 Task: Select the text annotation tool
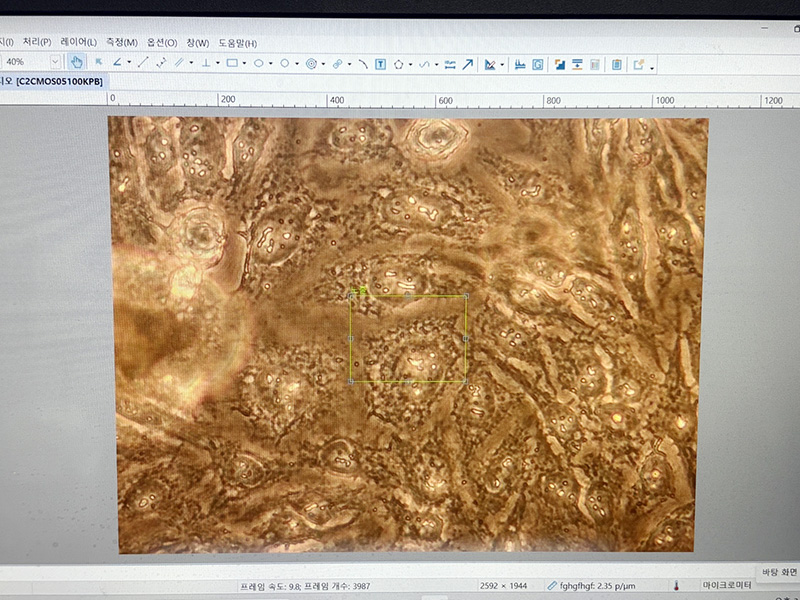[x=380, y=64]
